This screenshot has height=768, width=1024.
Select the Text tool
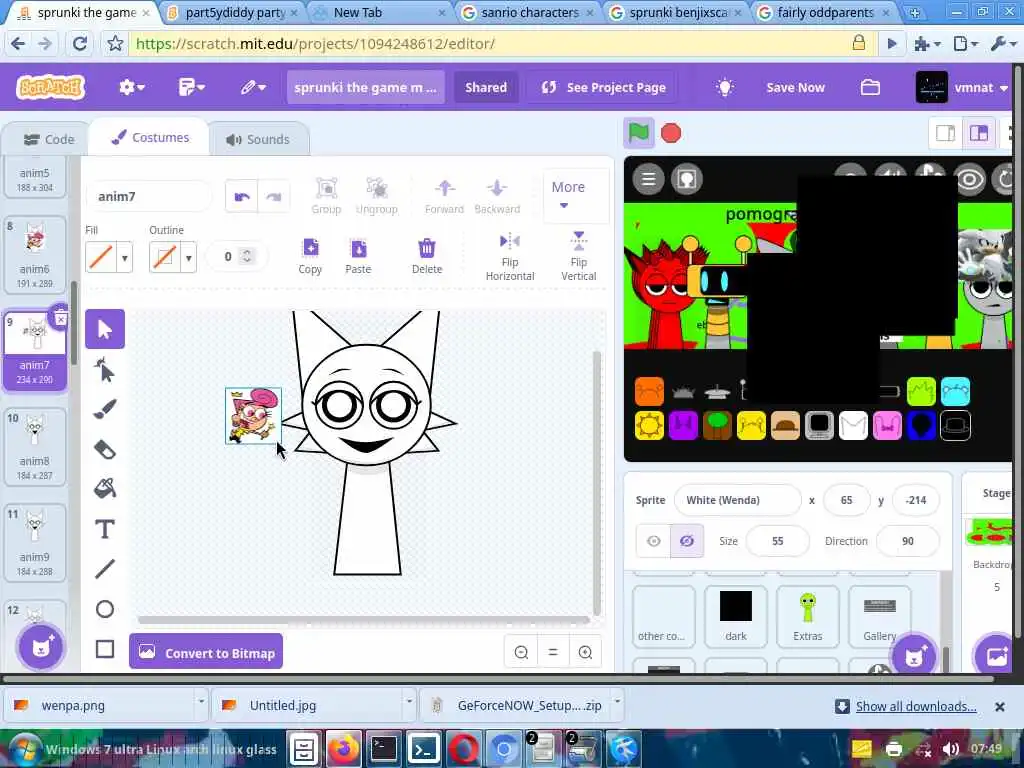(x=104, y=529)
